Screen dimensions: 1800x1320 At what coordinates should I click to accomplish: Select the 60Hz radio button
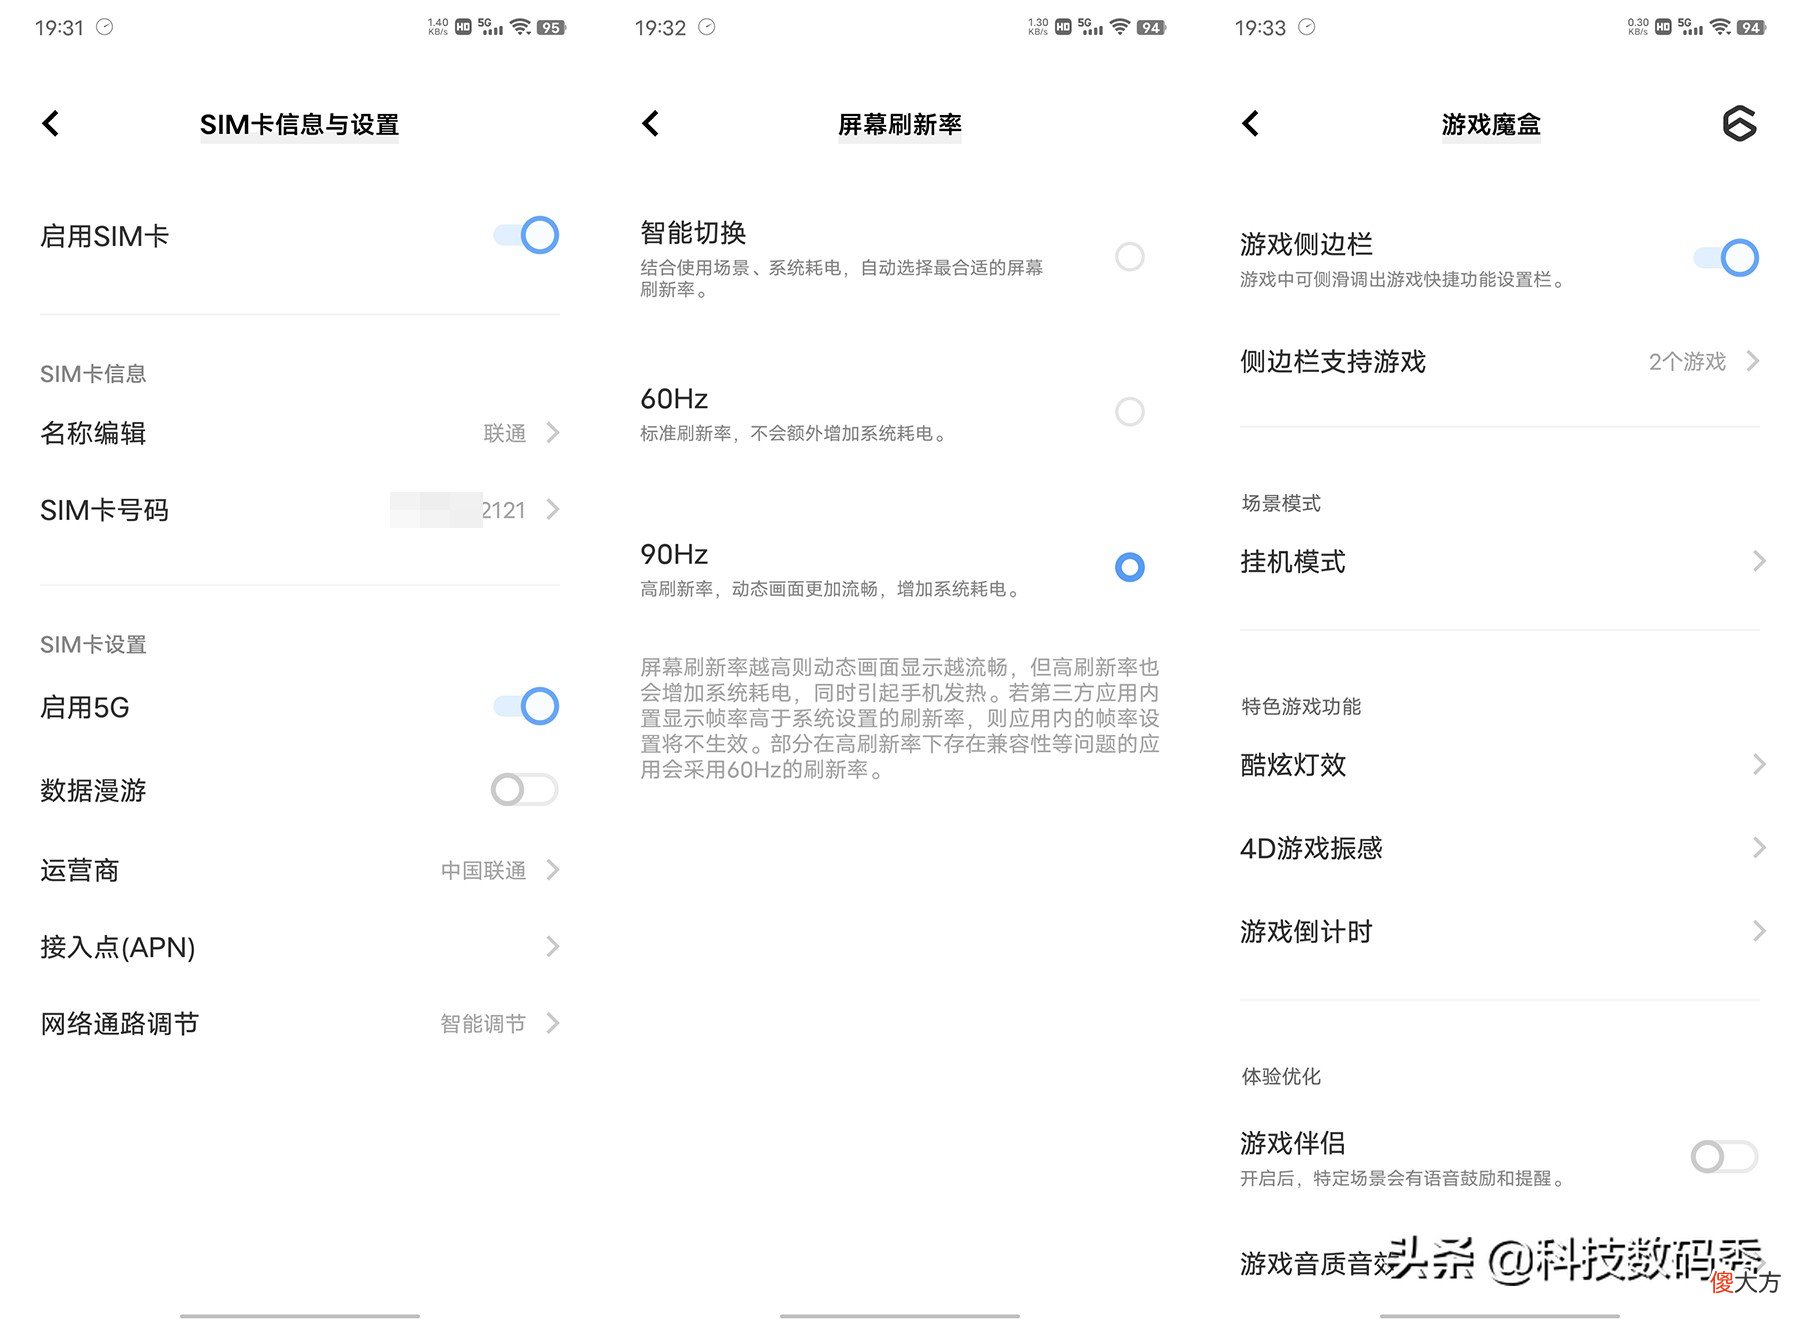1130,412
